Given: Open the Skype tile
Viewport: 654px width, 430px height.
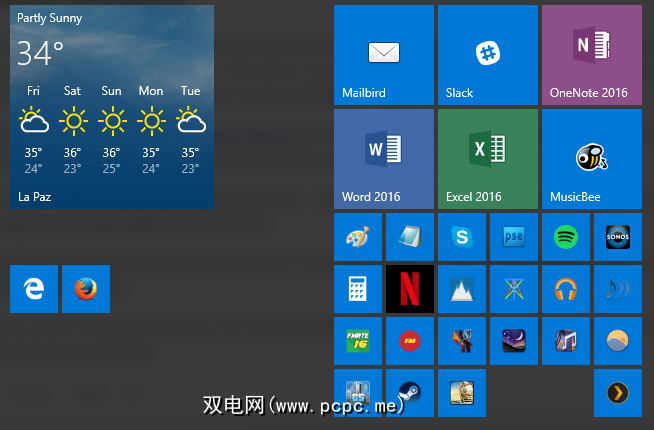Looking at the screenshot, I should click(462, 237).
